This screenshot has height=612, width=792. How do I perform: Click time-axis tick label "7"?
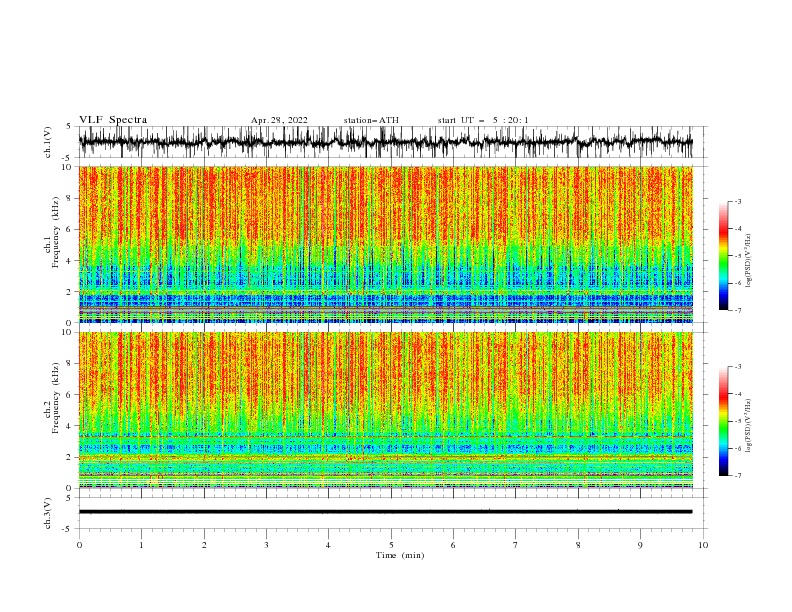(516, 545)
